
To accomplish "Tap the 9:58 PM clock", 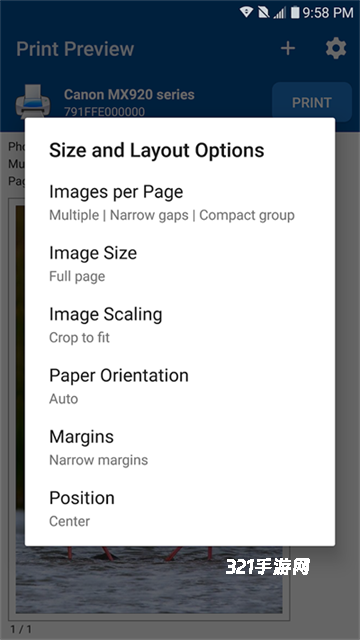I will click(328, 13).
